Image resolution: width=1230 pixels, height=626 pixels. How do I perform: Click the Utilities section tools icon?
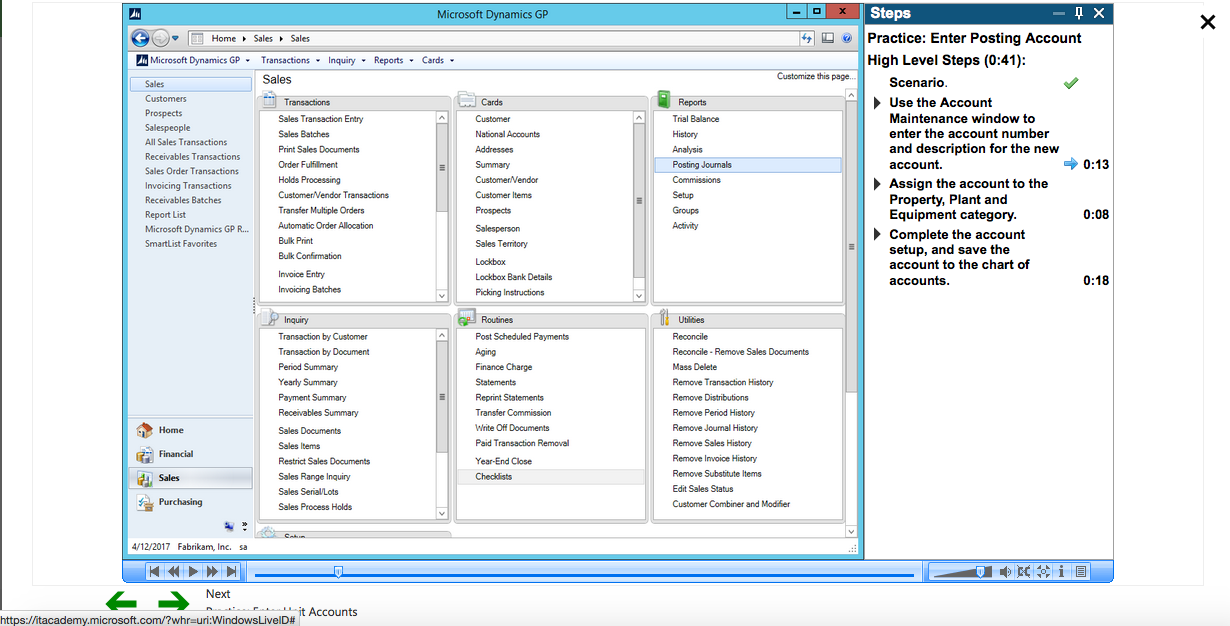point(664,318)
